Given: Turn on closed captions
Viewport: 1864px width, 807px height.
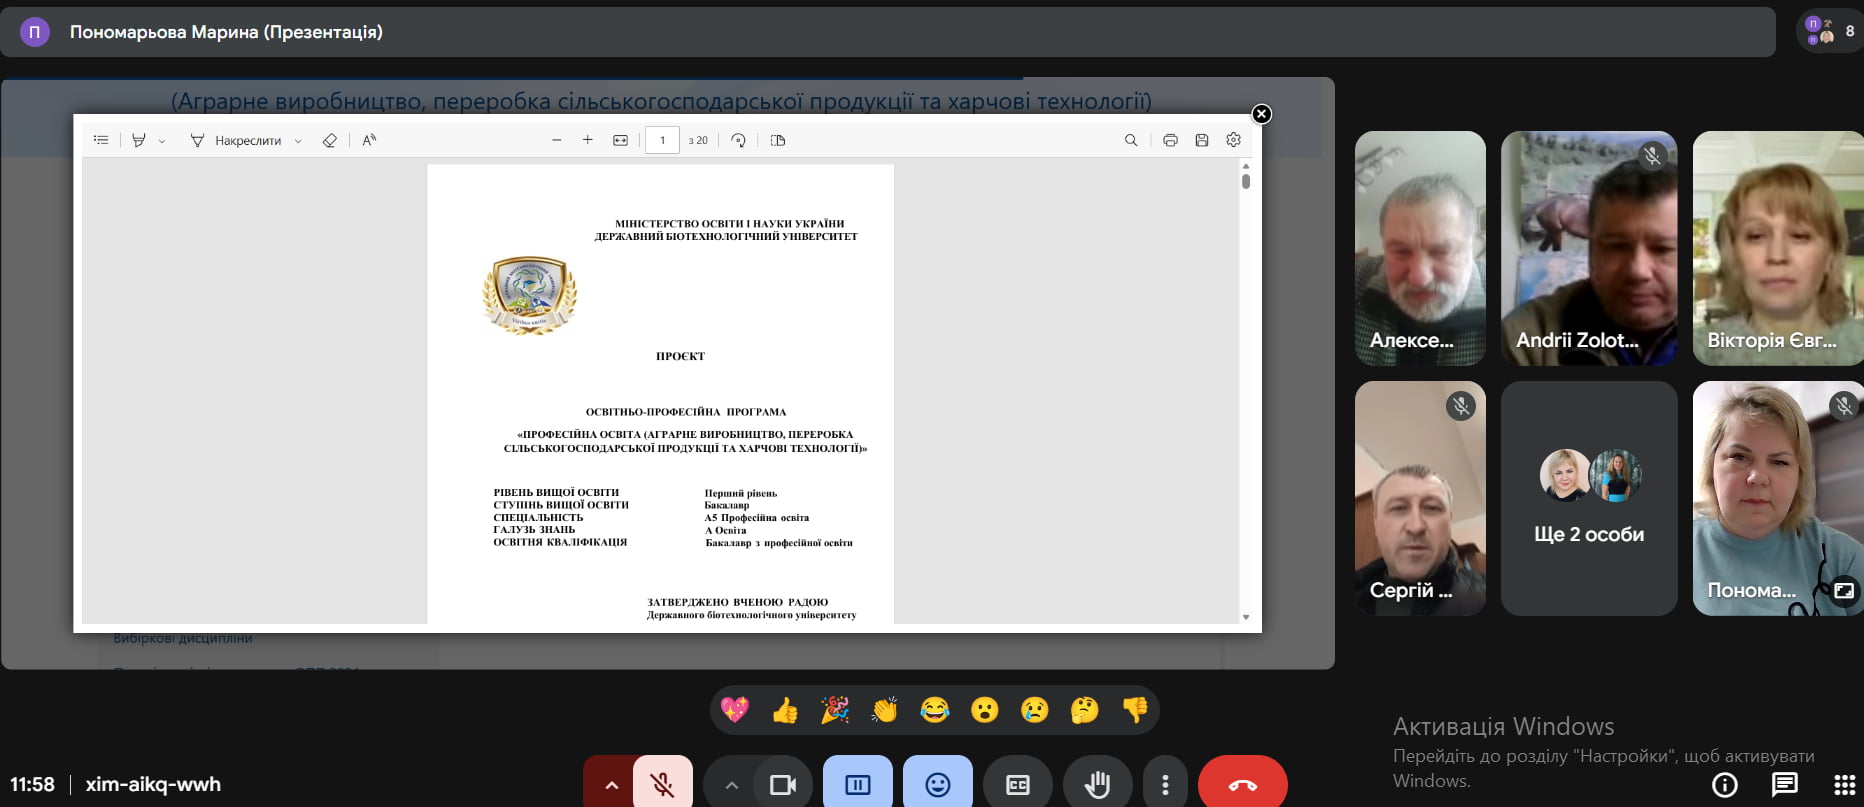Looking at the screenshot, I should 1017,785.
